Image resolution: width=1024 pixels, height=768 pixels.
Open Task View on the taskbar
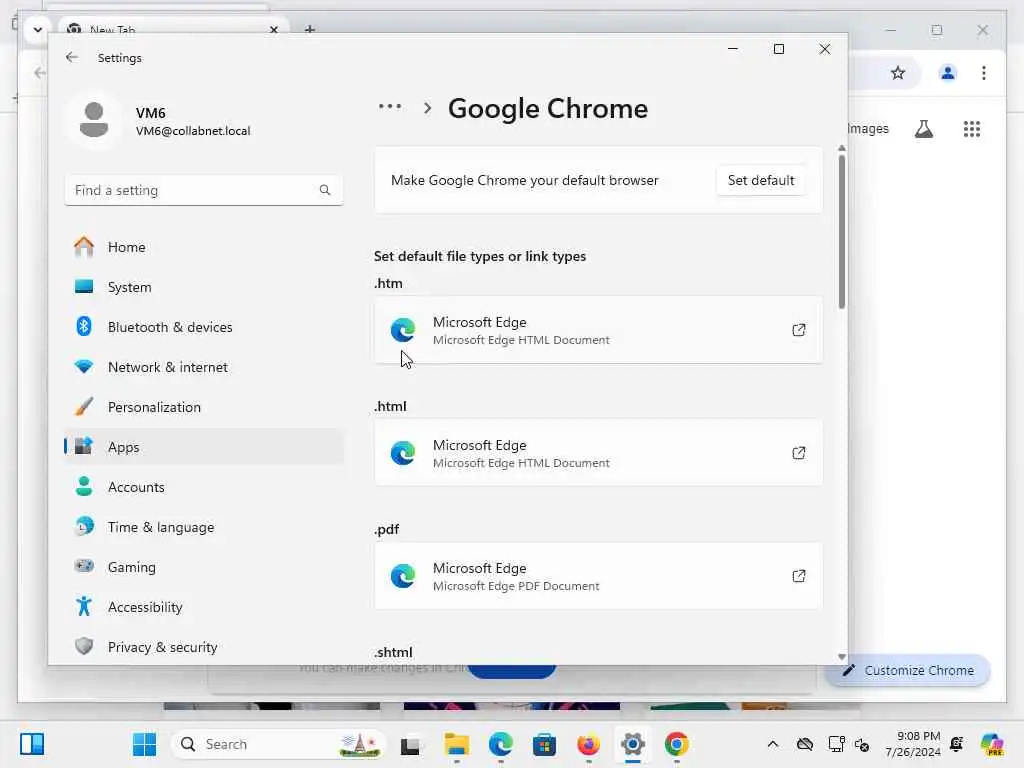coord(411,744)
